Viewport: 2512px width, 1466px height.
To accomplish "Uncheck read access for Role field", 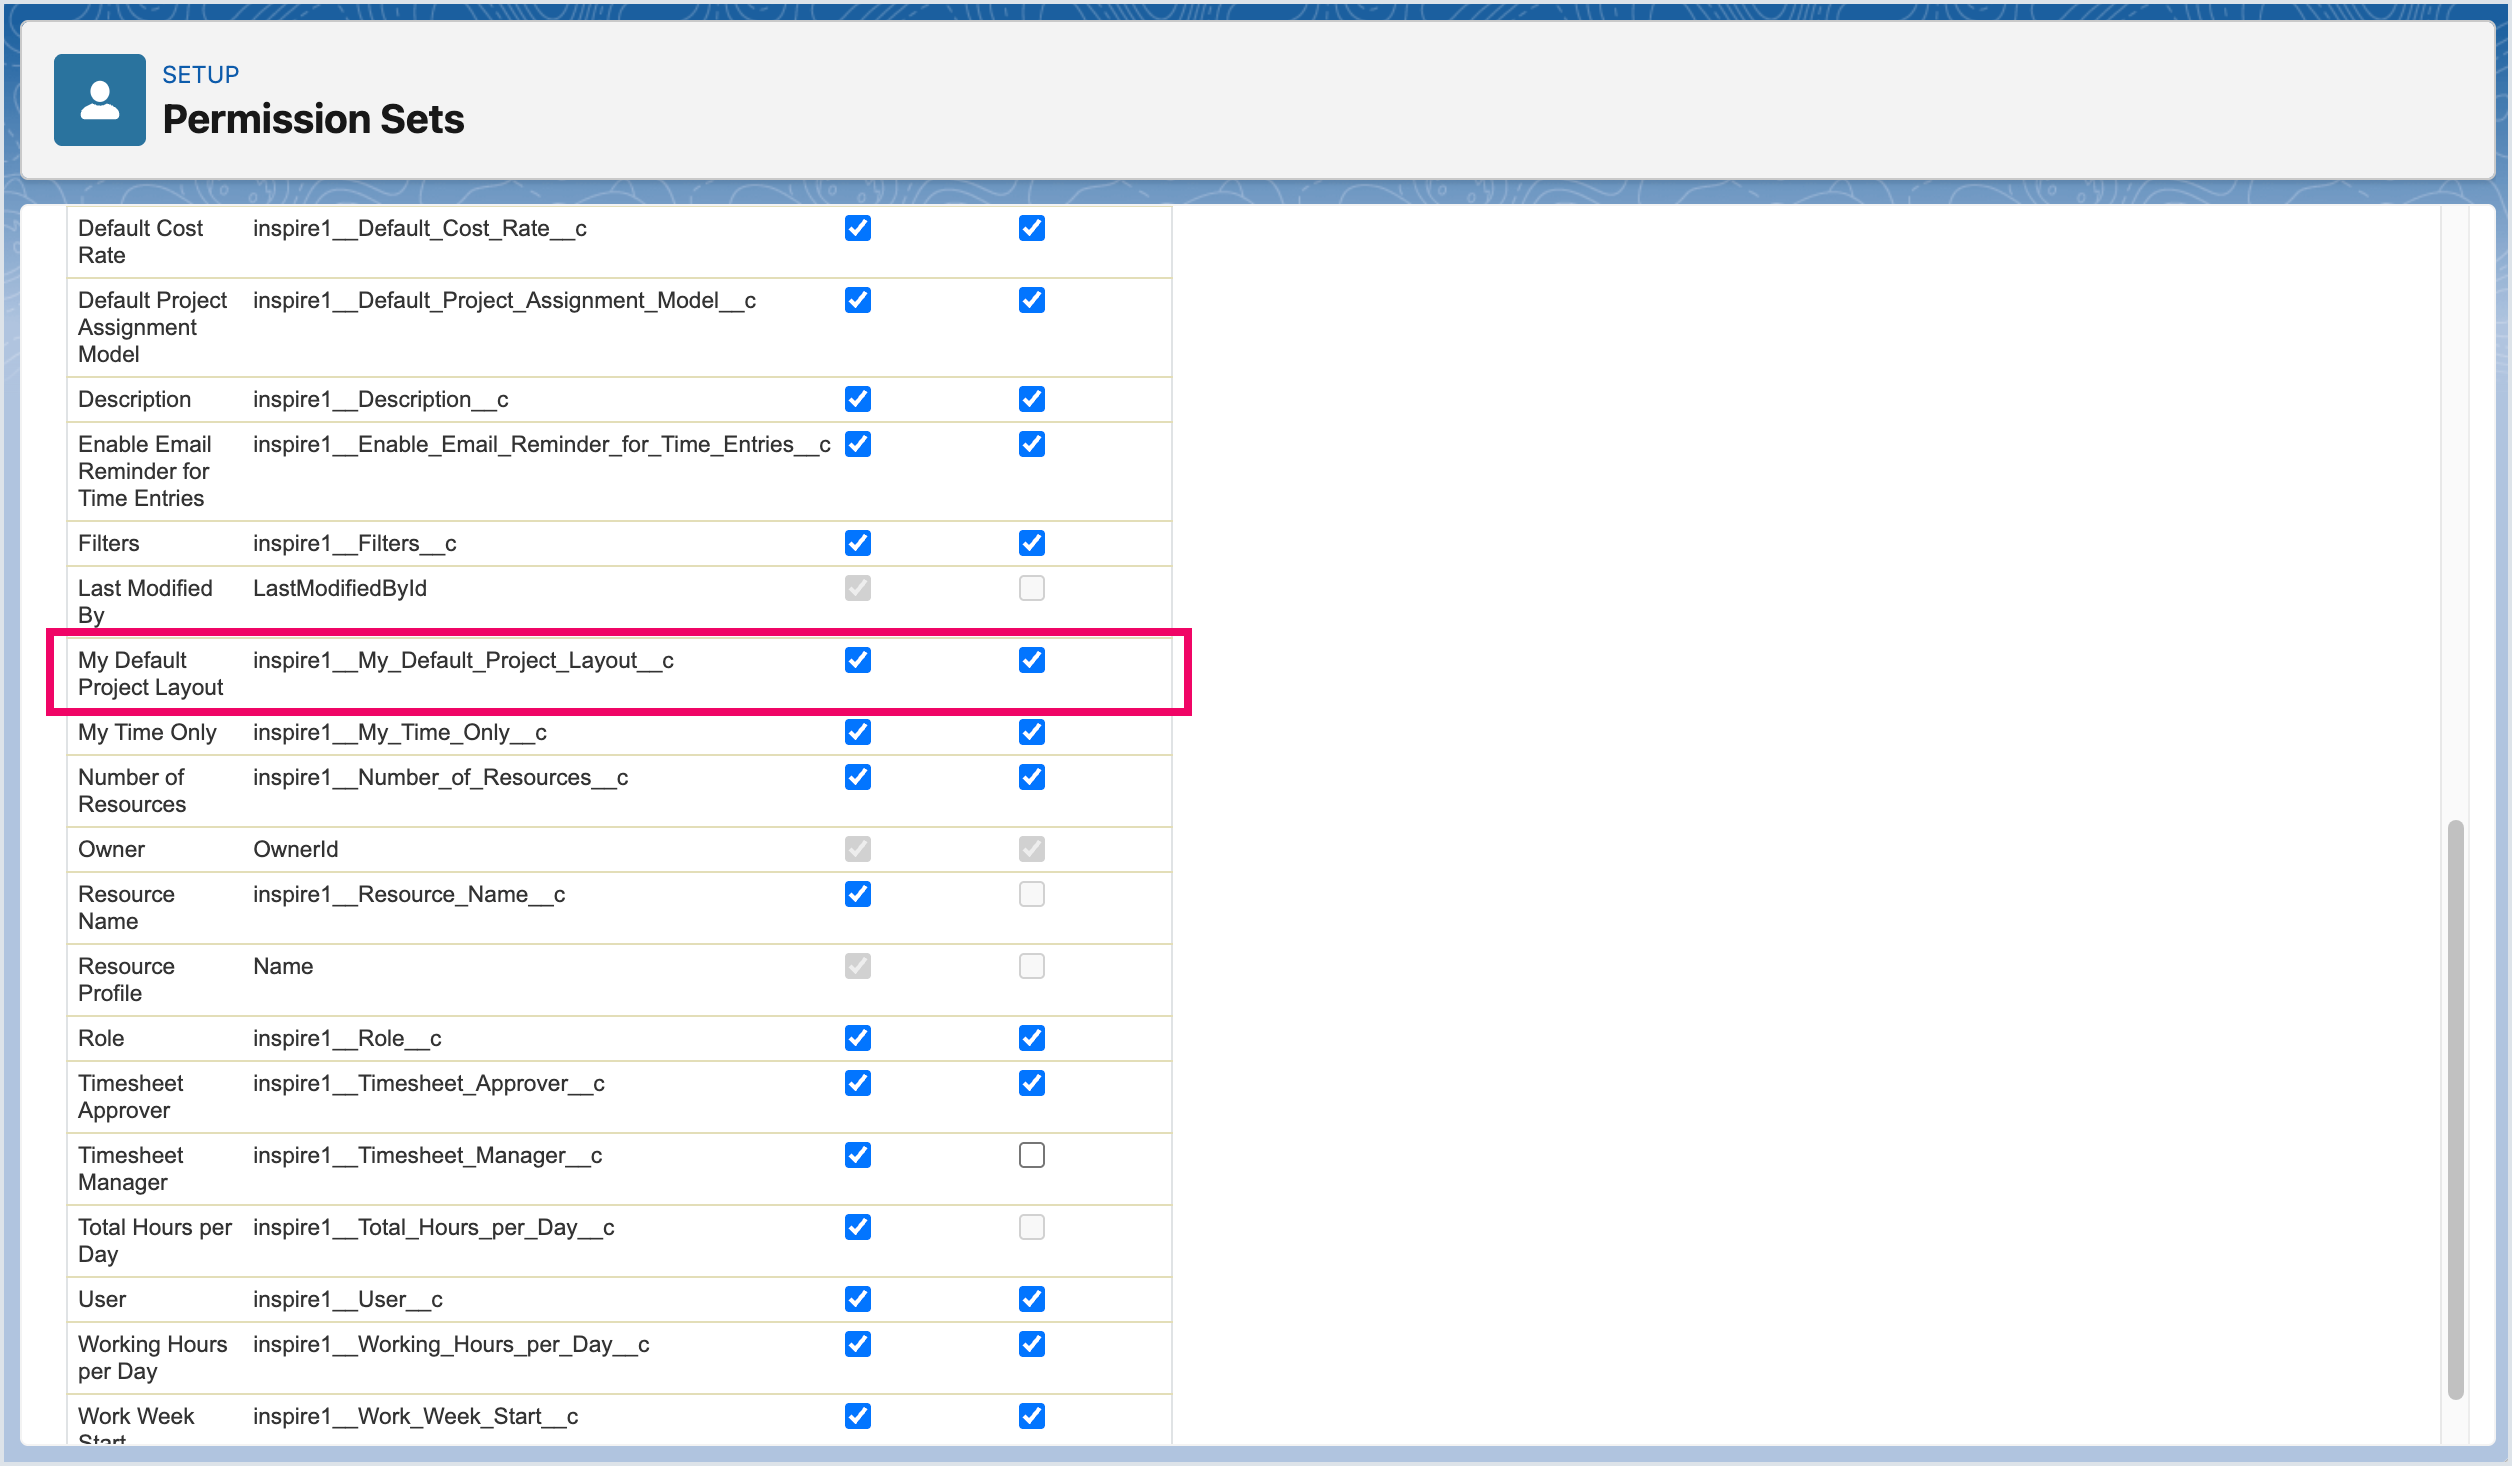I will tap(857, 1039).
